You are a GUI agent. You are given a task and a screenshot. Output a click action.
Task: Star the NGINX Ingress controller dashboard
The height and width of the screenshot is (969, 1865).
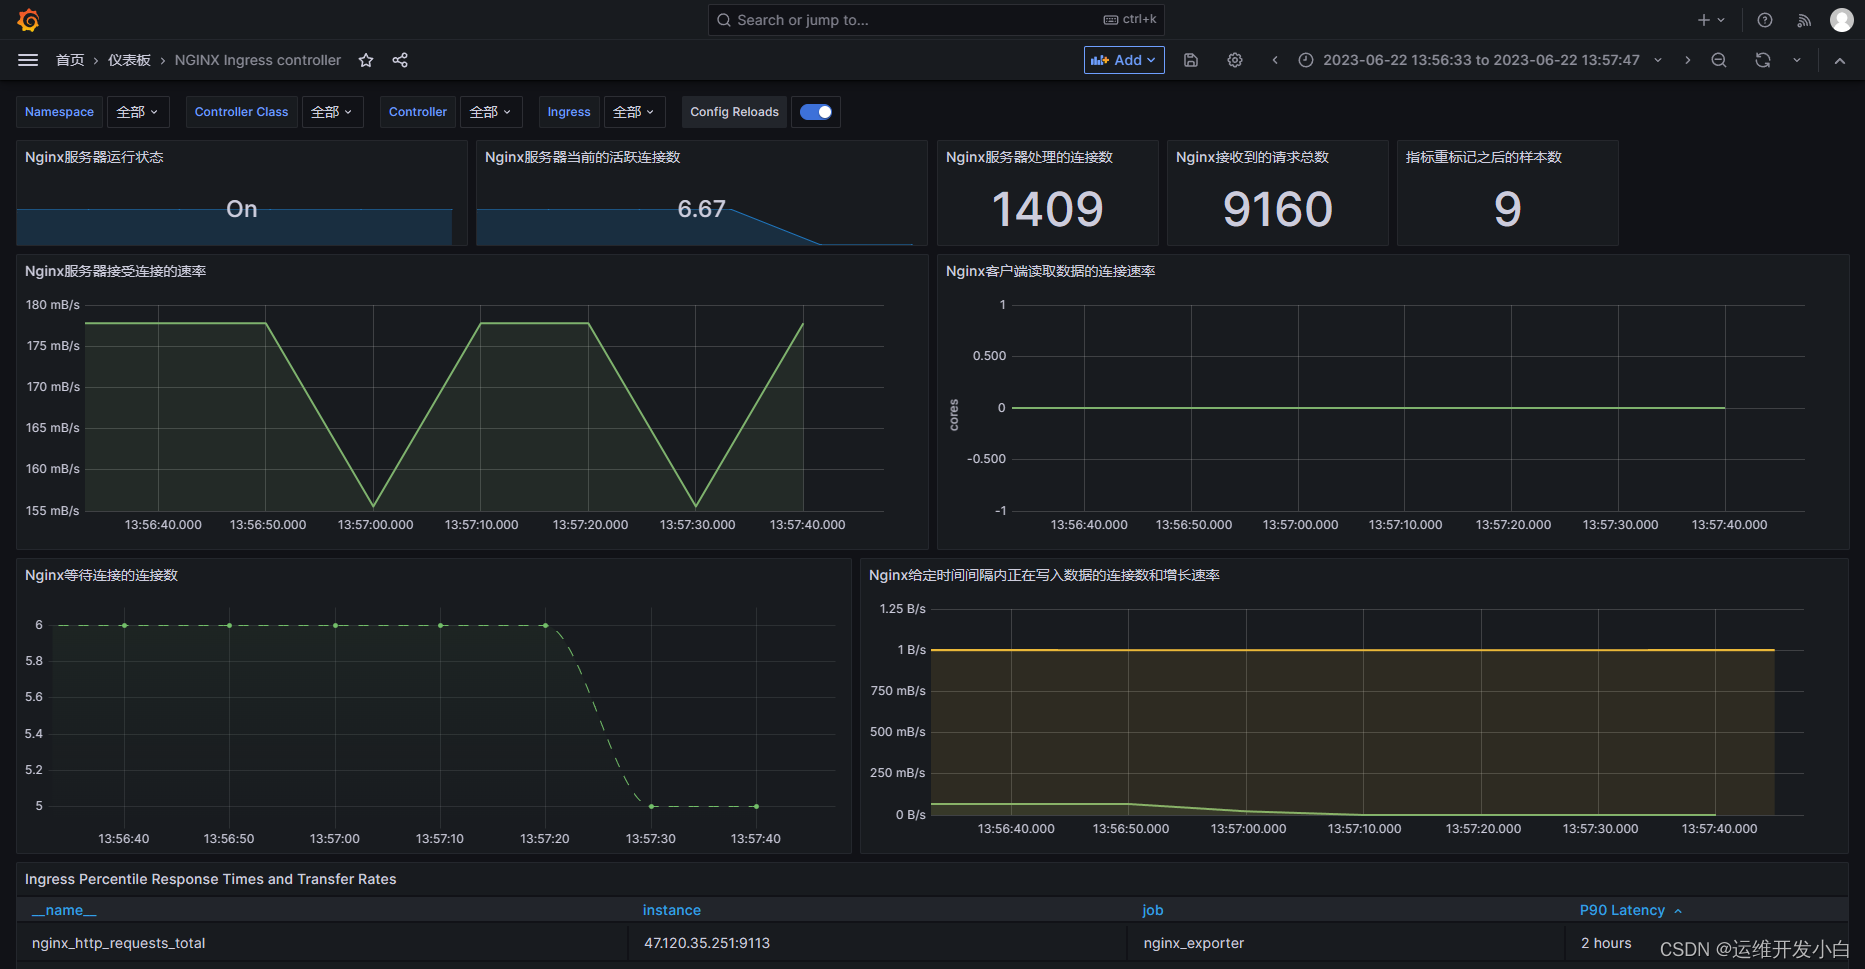[x=366, y=60]
